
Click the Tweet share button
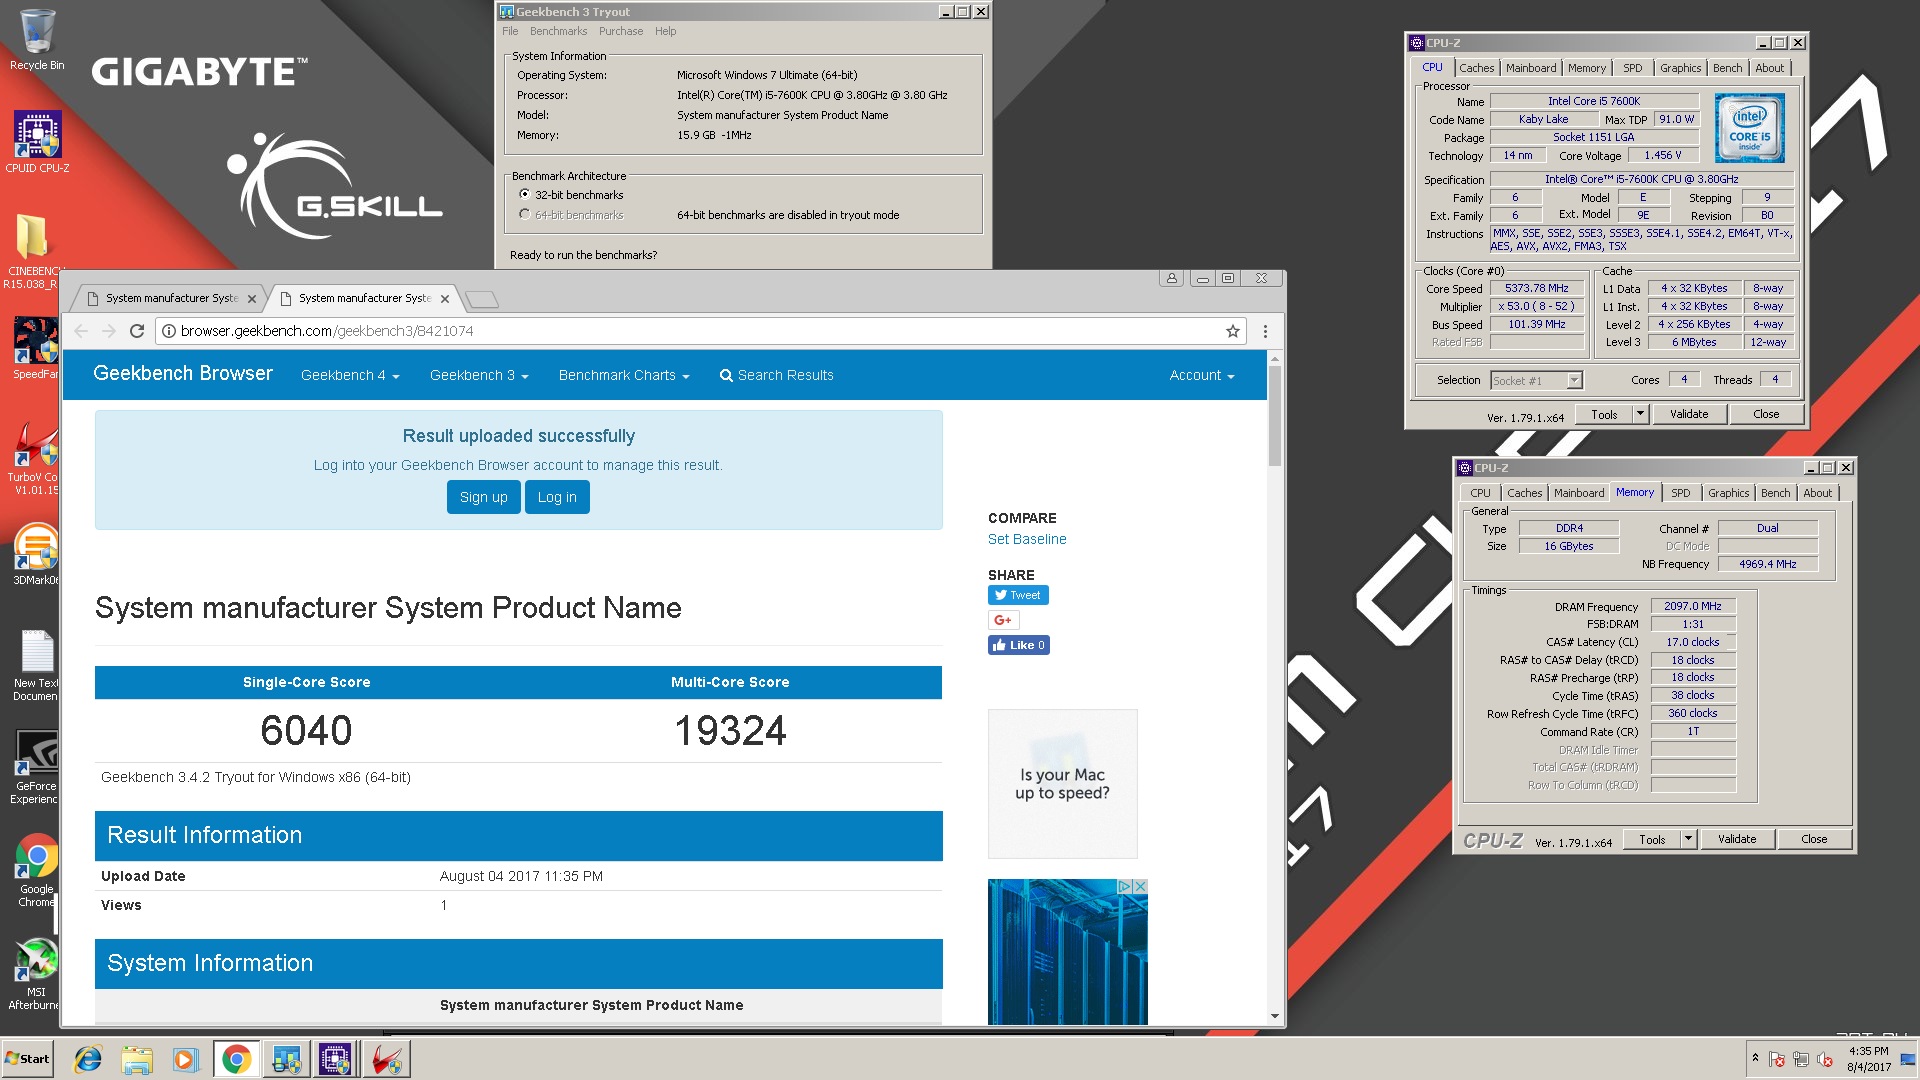click(1018, 595)
